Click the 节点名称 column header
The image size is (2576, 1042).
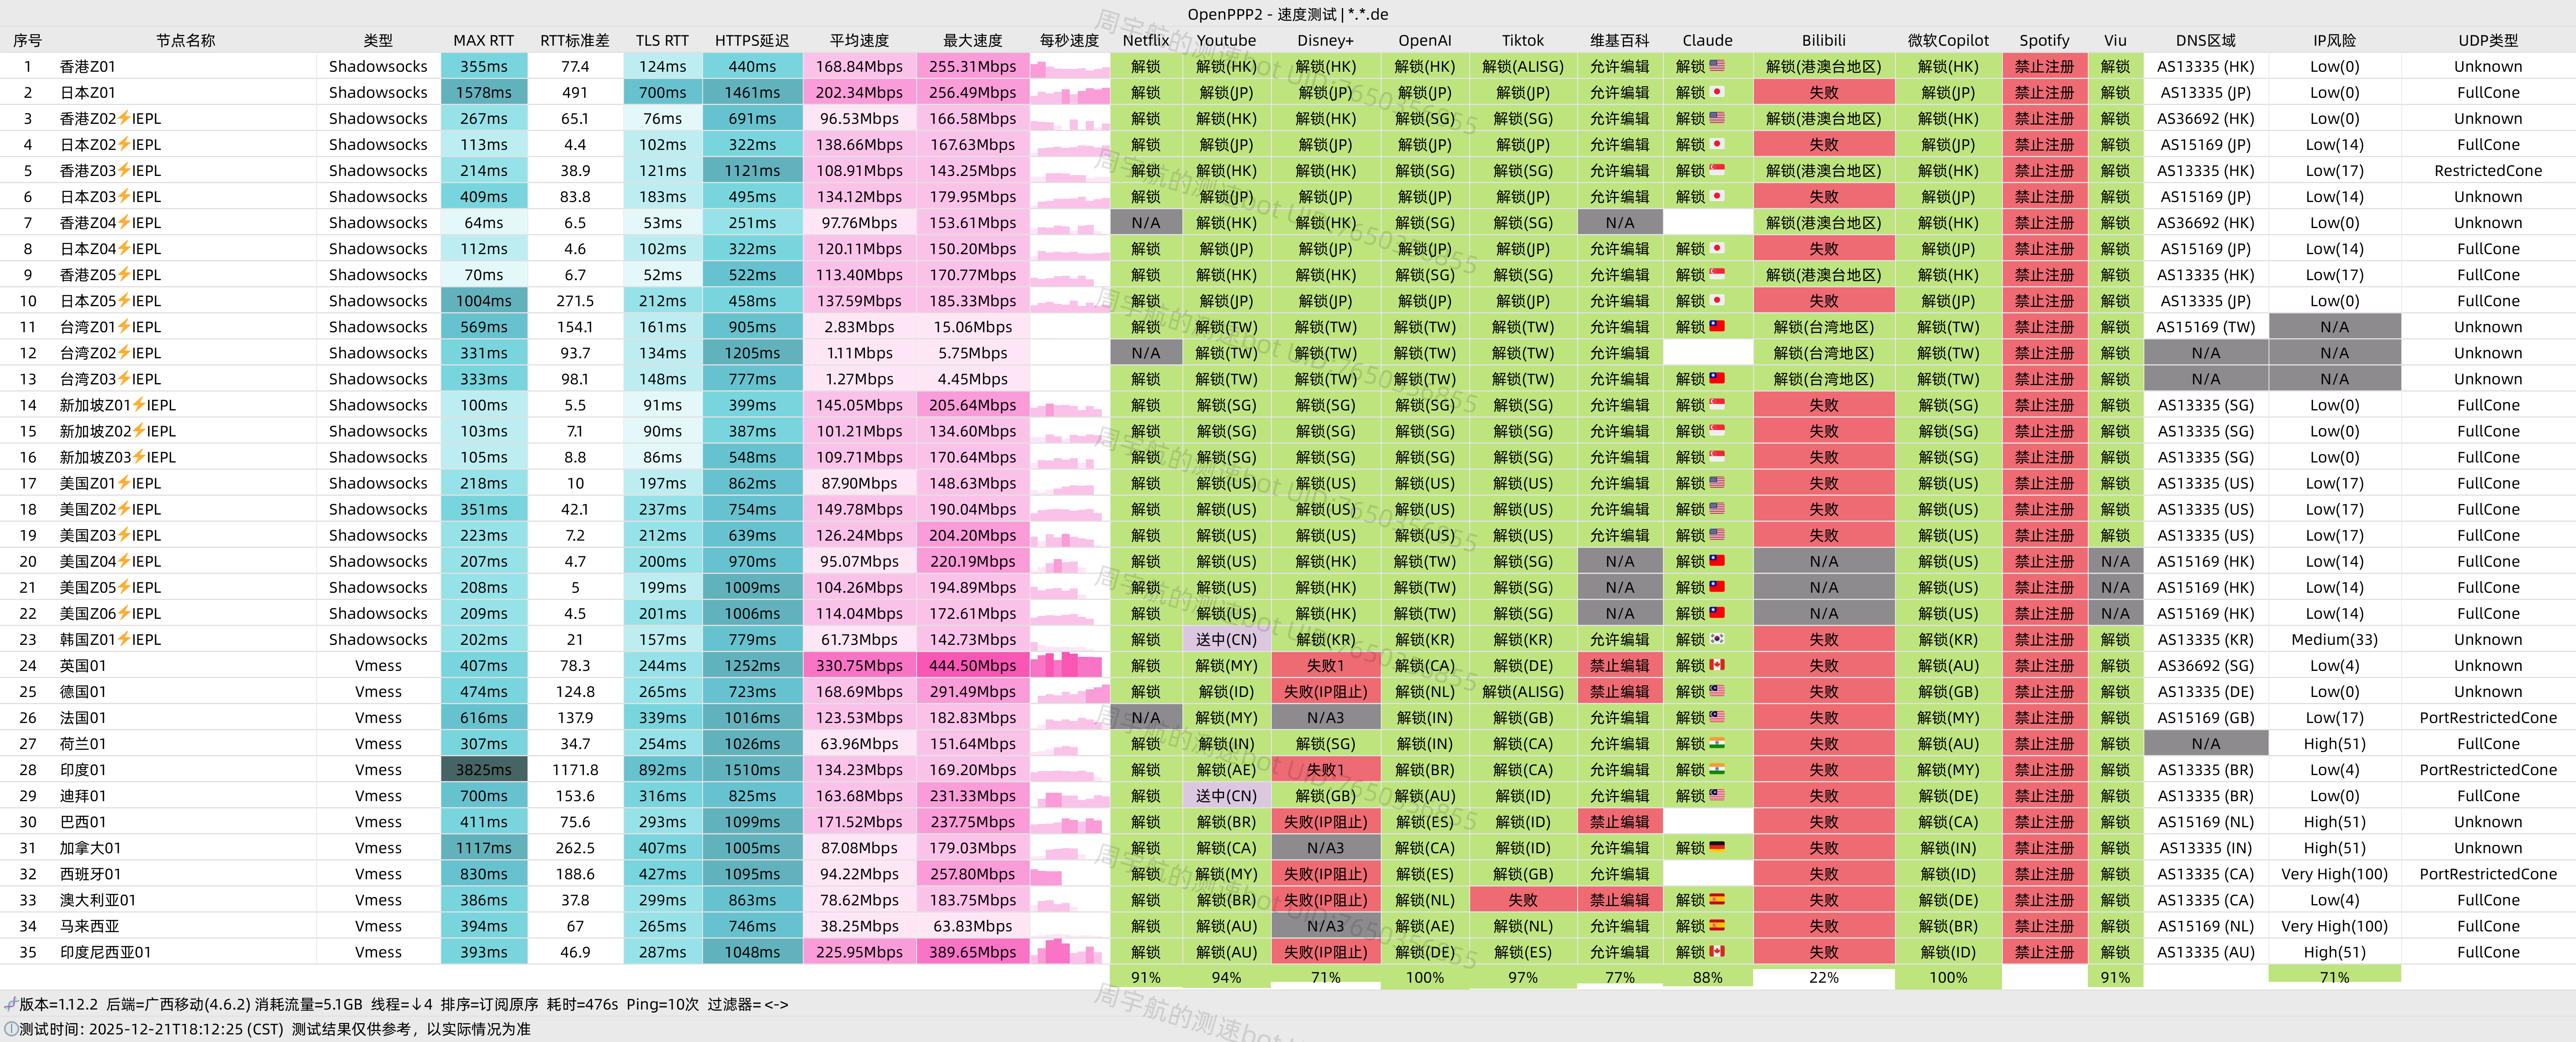coord(185,41)
